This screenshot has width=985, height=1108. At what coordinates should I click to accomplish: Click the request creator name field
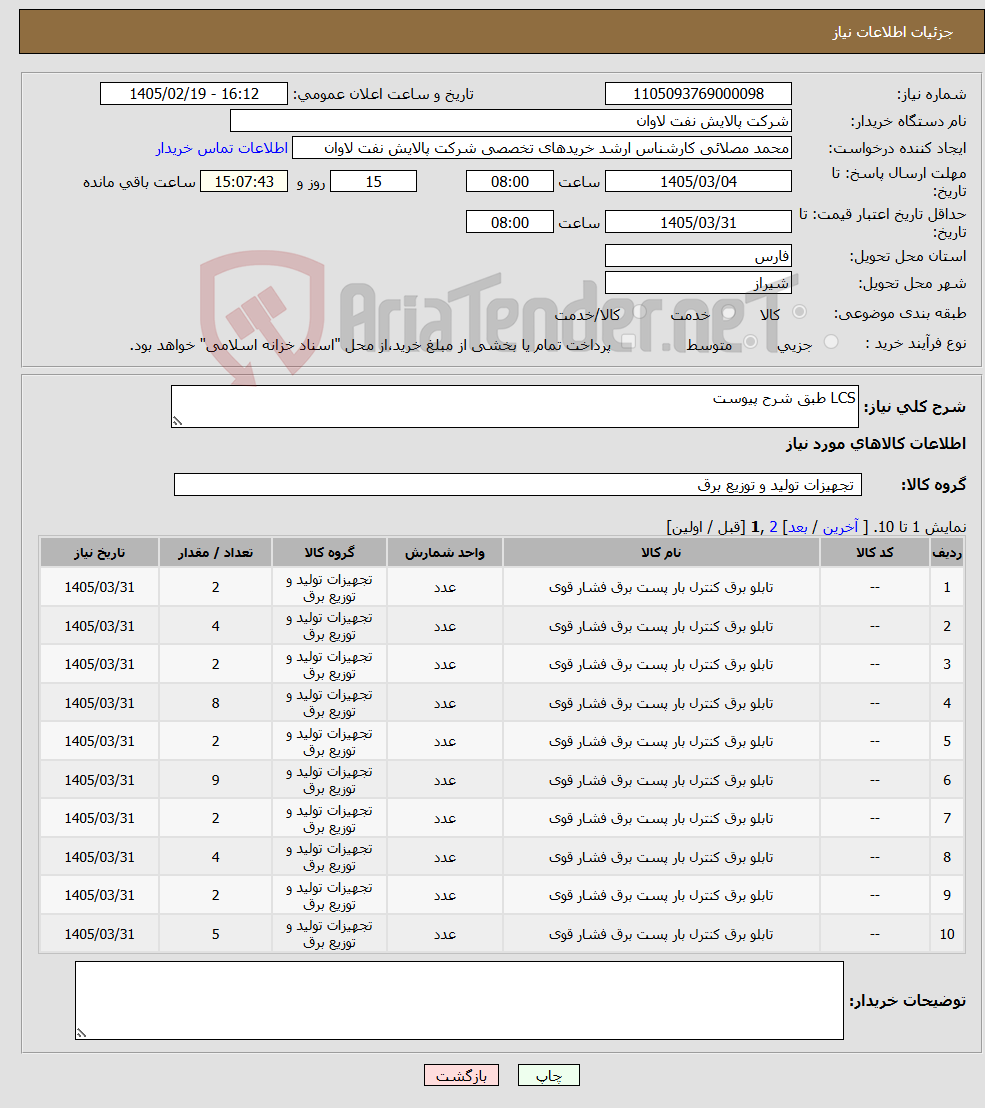(x=541, y=148)
